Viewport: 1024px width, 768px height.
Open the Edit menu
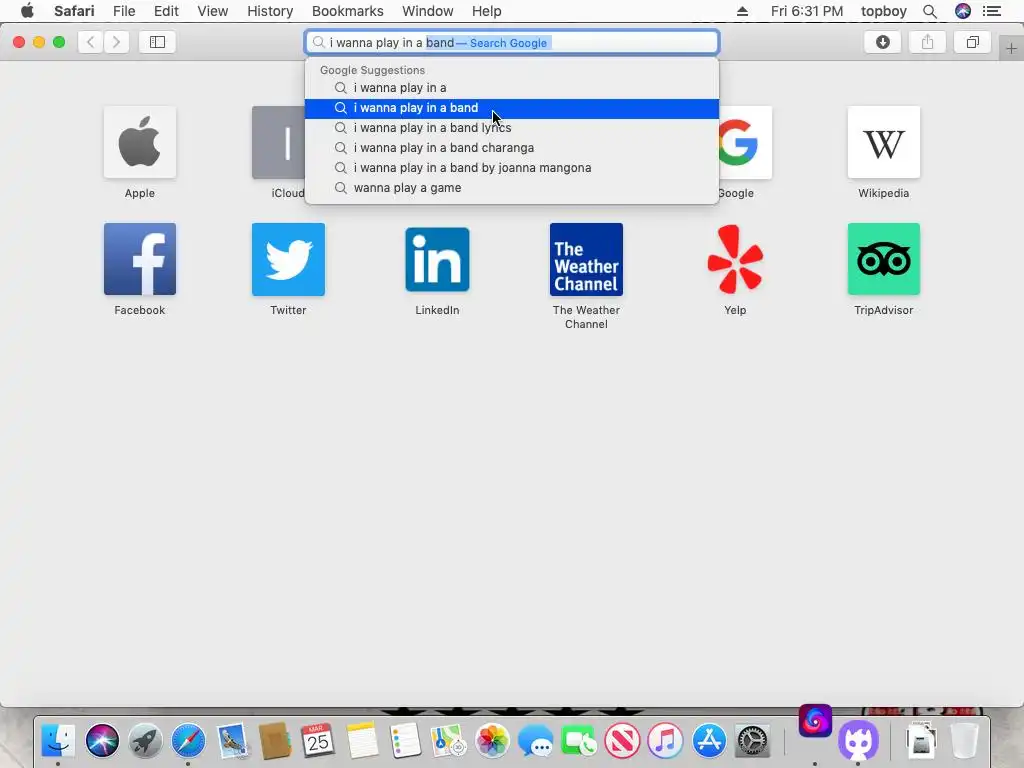click(x=166, y=11)
